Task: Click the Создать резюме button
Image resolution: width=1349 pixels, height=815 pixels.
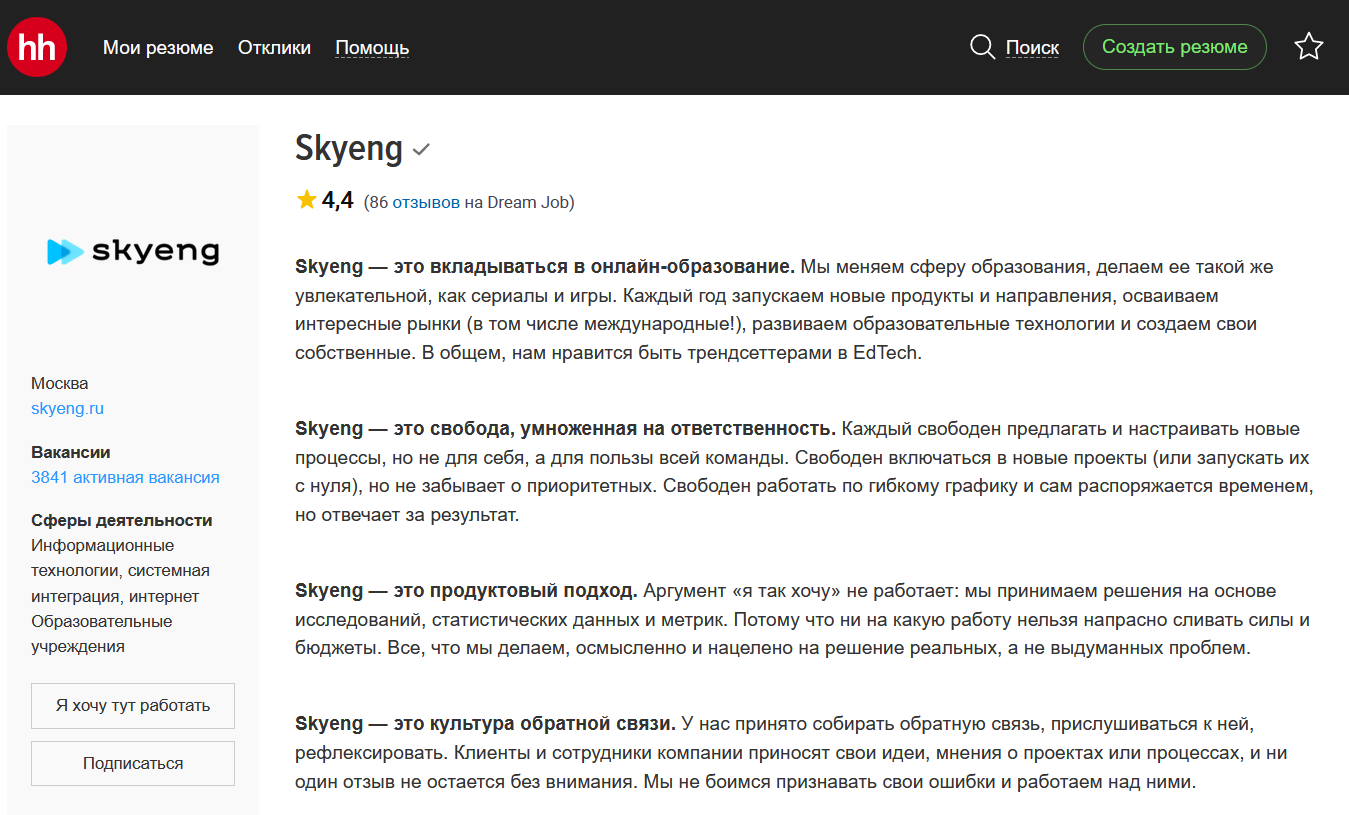Action: (1175, 47)
